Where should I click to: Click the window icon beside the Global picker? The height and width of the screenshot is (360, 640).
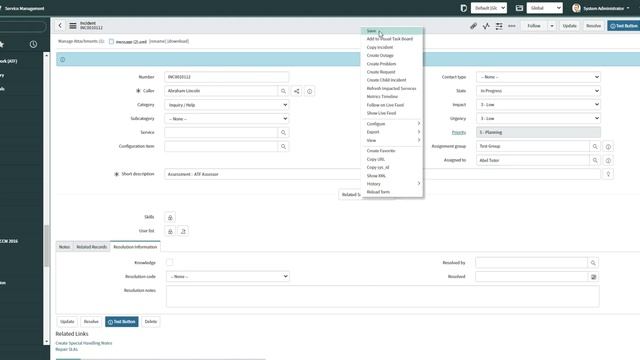pyautogui.click(x=519, y=8)
